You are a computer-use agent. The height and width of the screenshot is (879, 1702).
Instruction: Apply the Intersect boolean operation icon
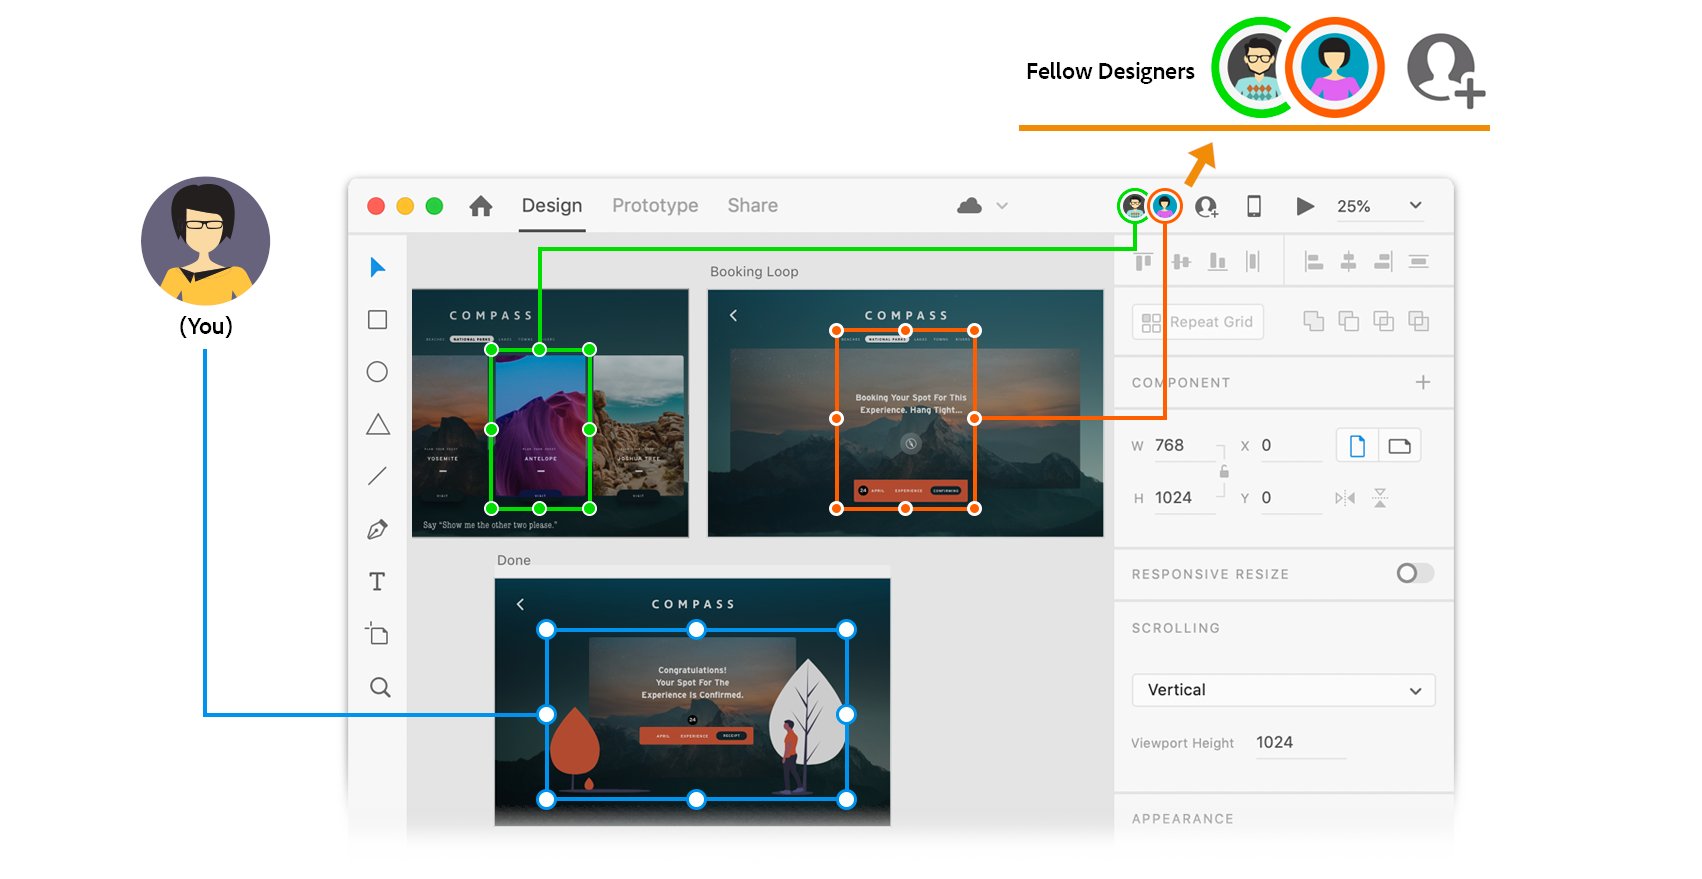(1384, 321)
